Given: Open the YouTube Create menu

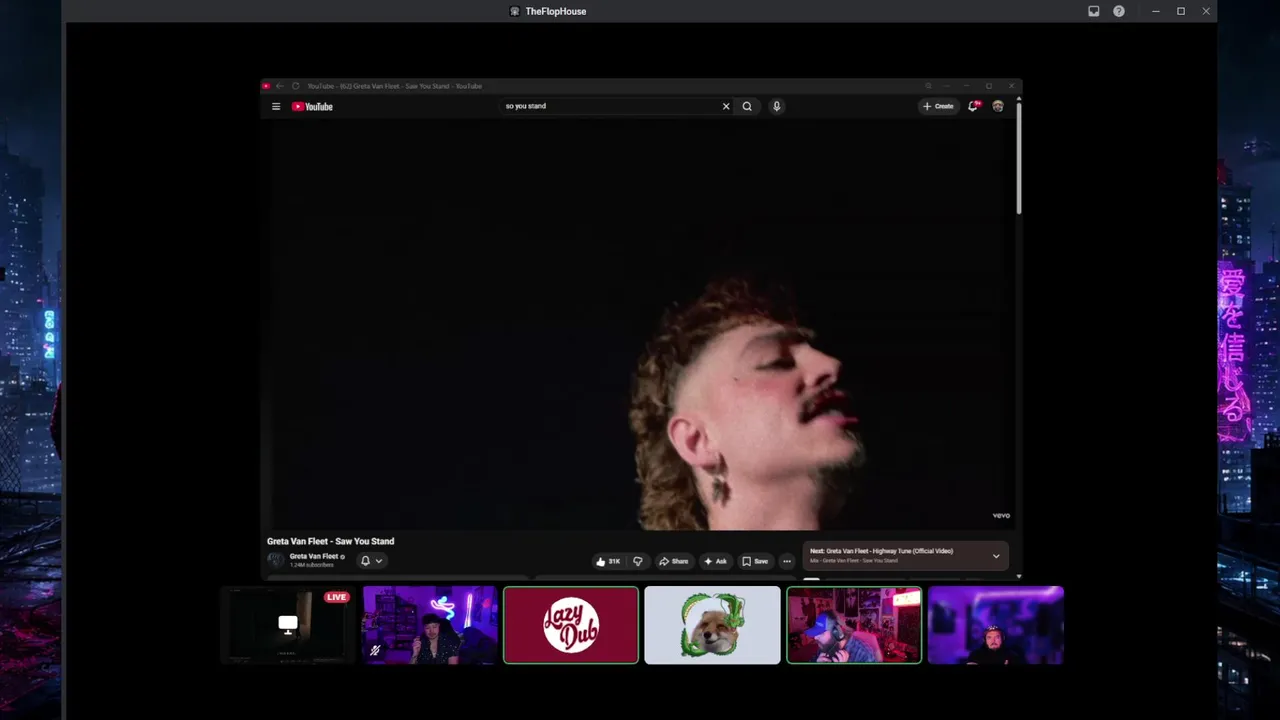Looking at the screenshot, I should point(938,106).
